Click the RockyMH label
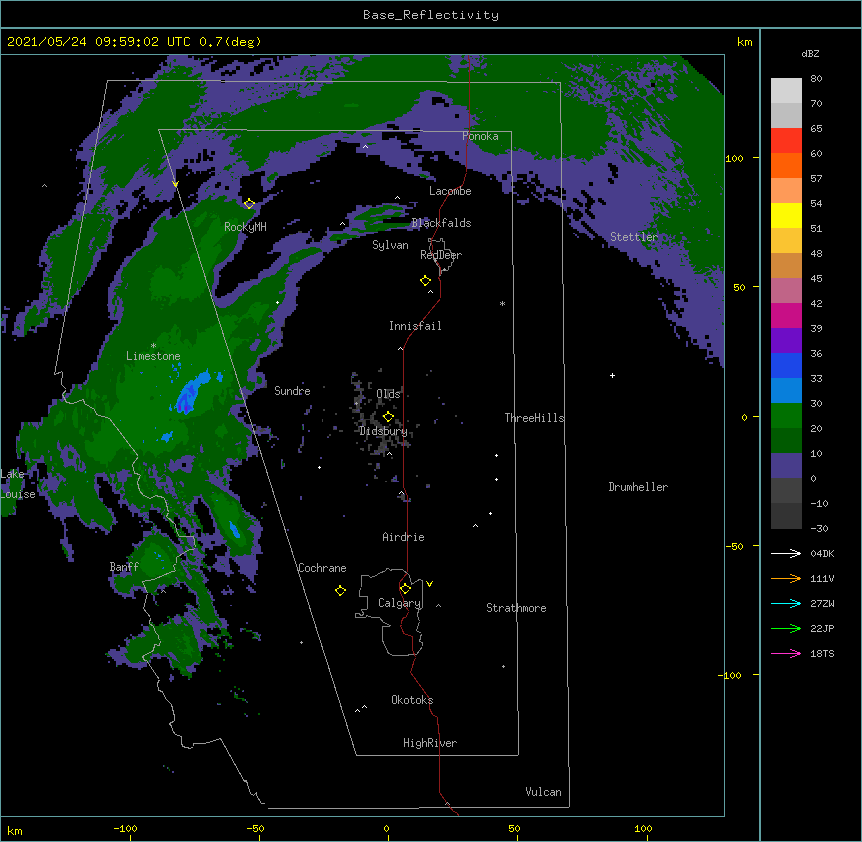The image size is (862, 842). point(245,227)
